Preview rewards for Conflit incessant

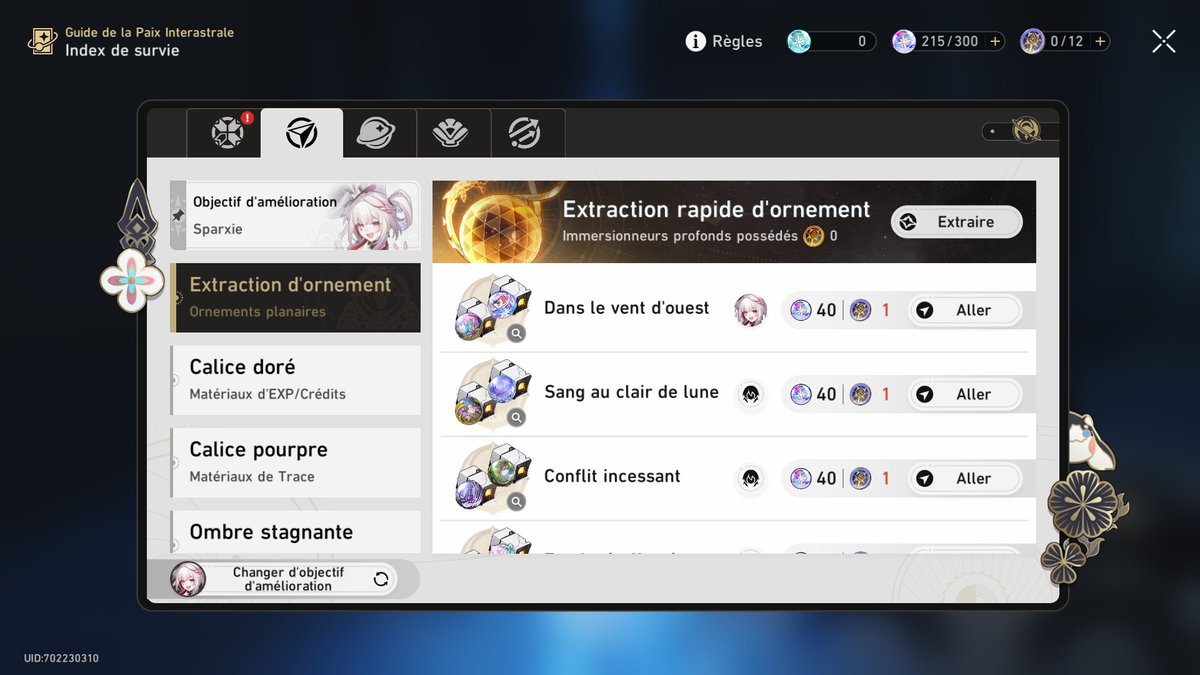[516, 502]
